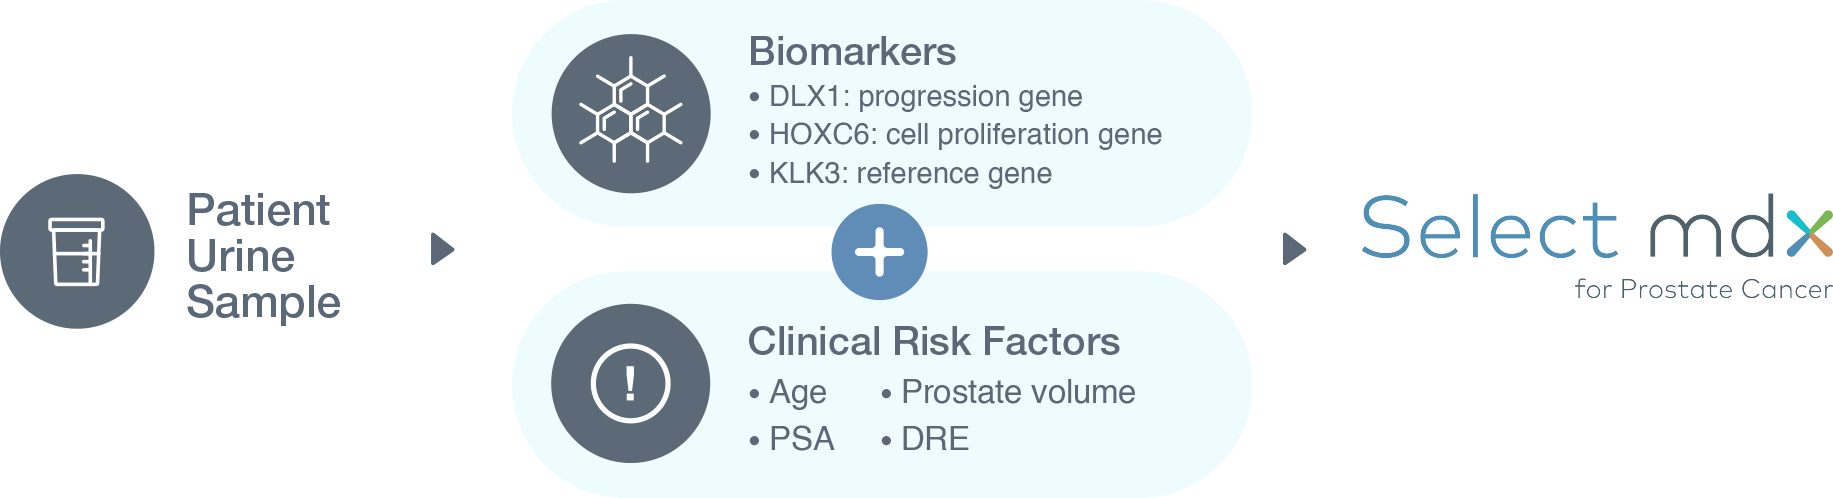Click the arrow after Patient Urine Sample
Image resolution: width=1833 pixels, height=498 pixels.
[x=443, y=249]
